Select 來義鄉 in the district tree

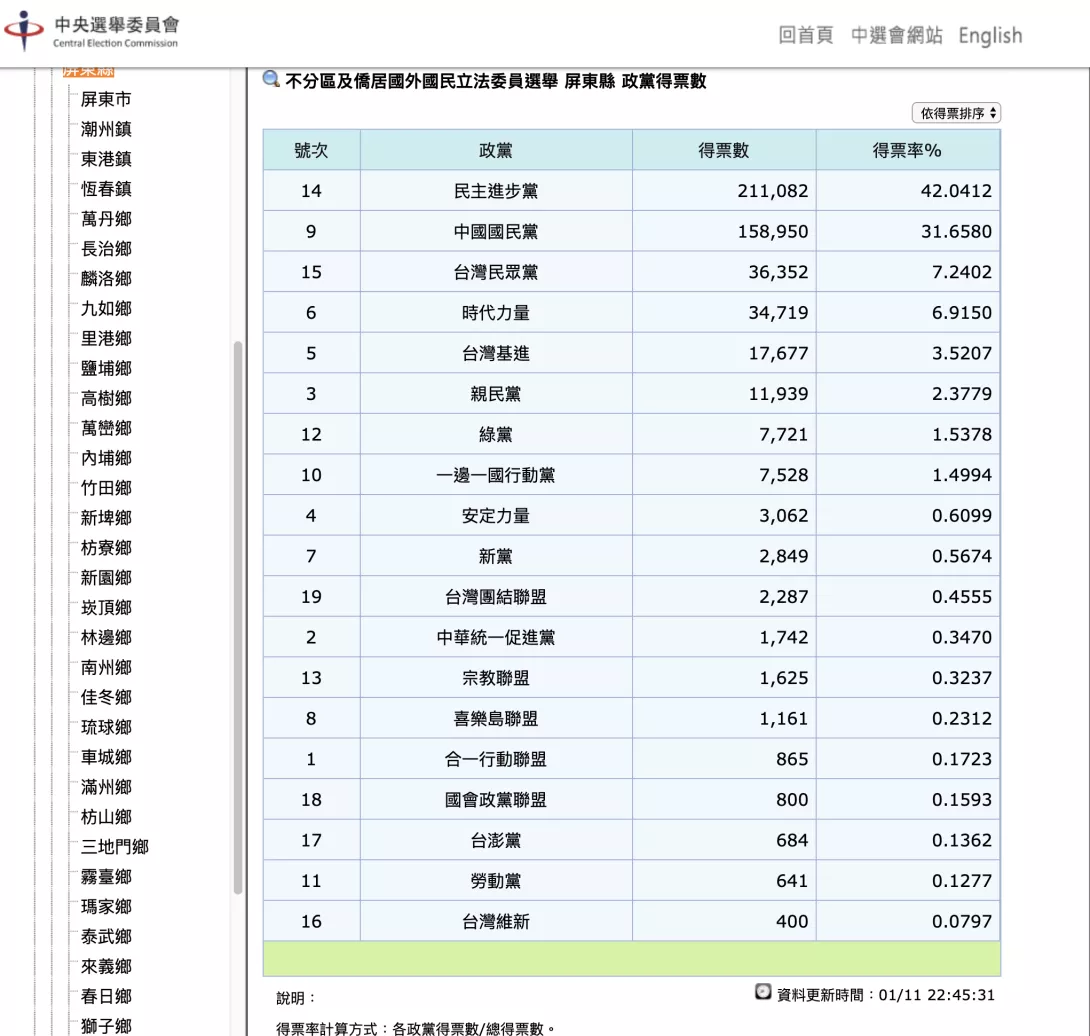106,966
